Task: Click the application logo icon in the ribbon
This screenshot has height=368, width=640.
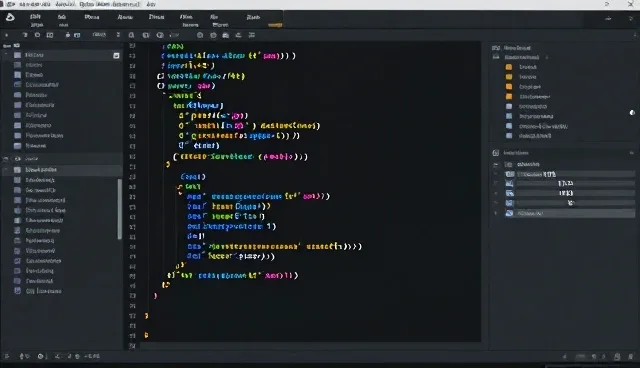Action: click(x=10, y=17)
